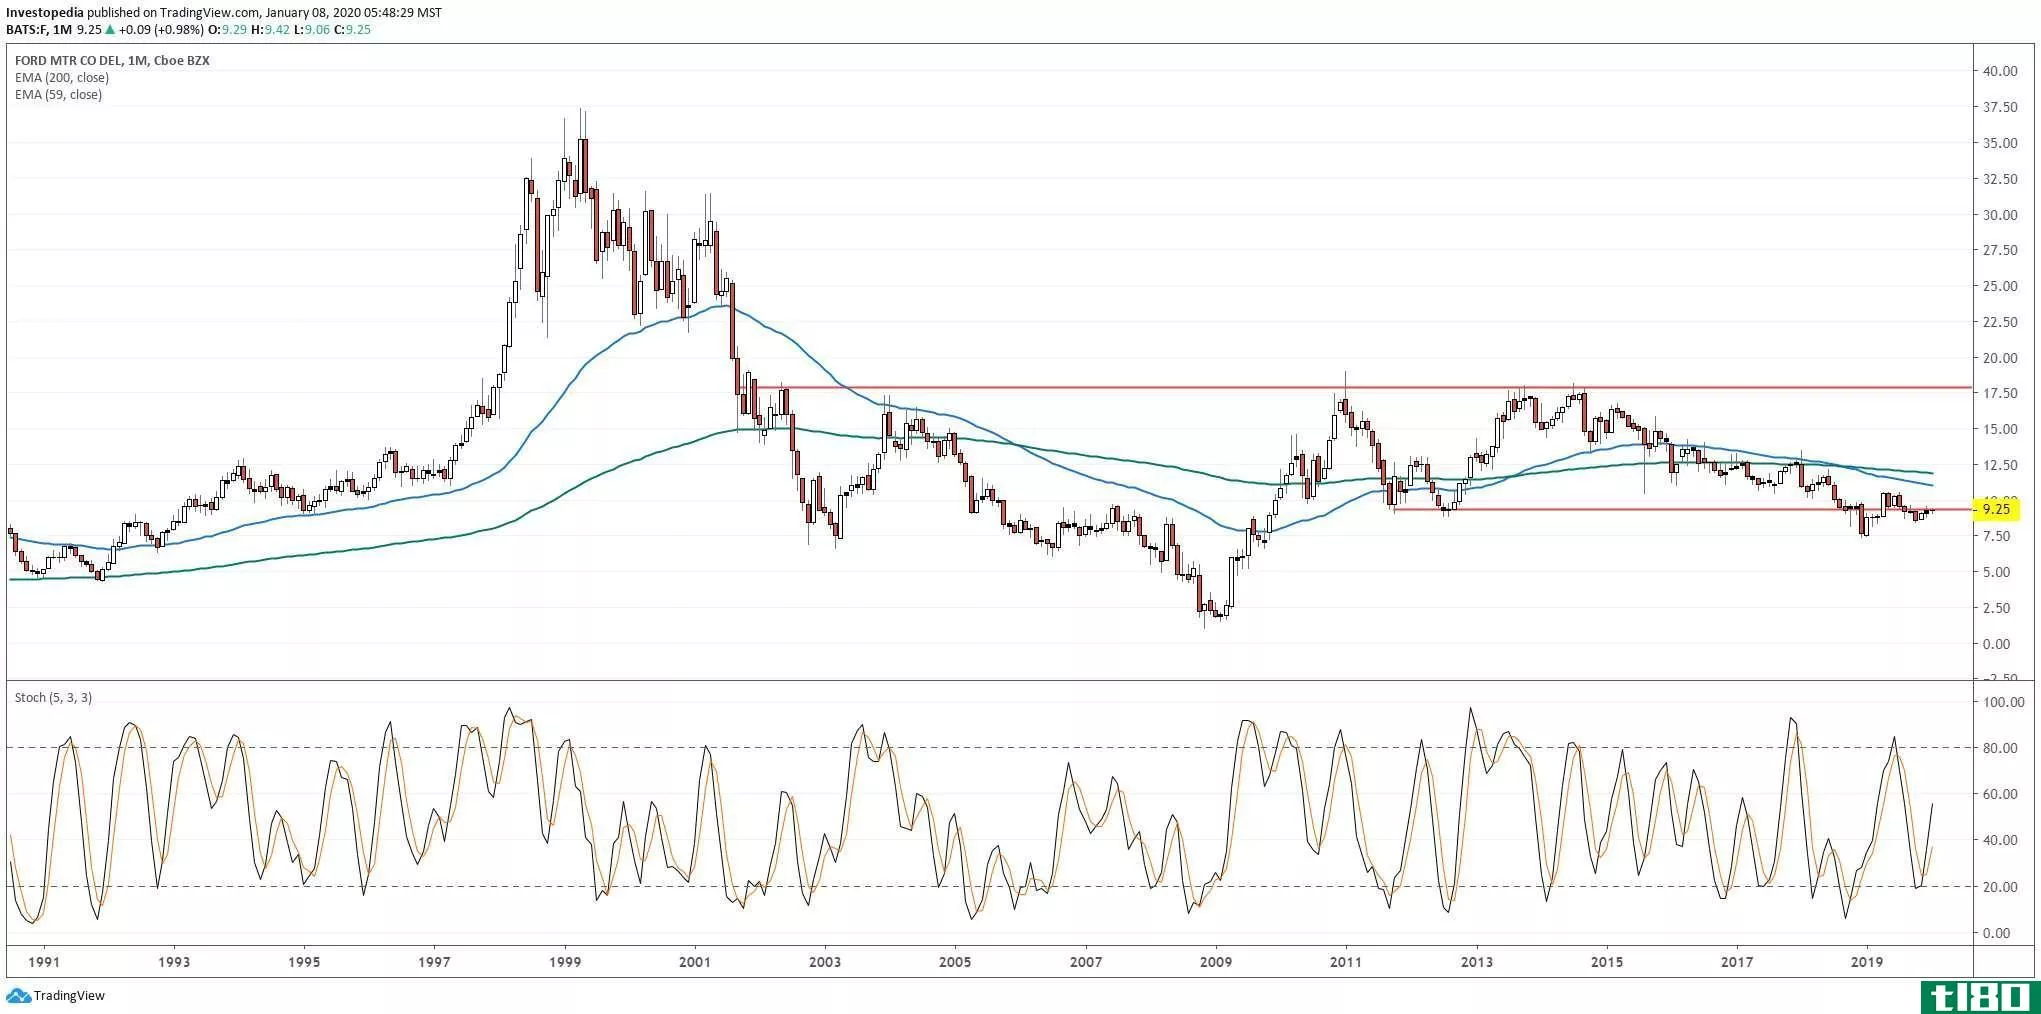Click 20.00 on the upper price axis
2041x1014 pixels.
1999,358
